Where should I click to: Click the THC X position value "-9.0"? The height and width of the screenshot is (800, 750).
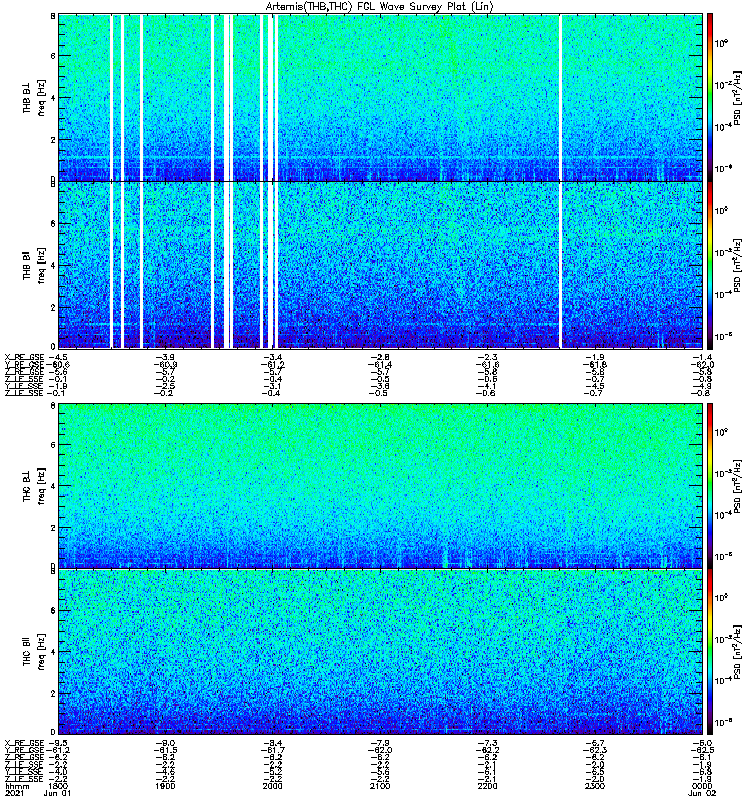point(165,743)
